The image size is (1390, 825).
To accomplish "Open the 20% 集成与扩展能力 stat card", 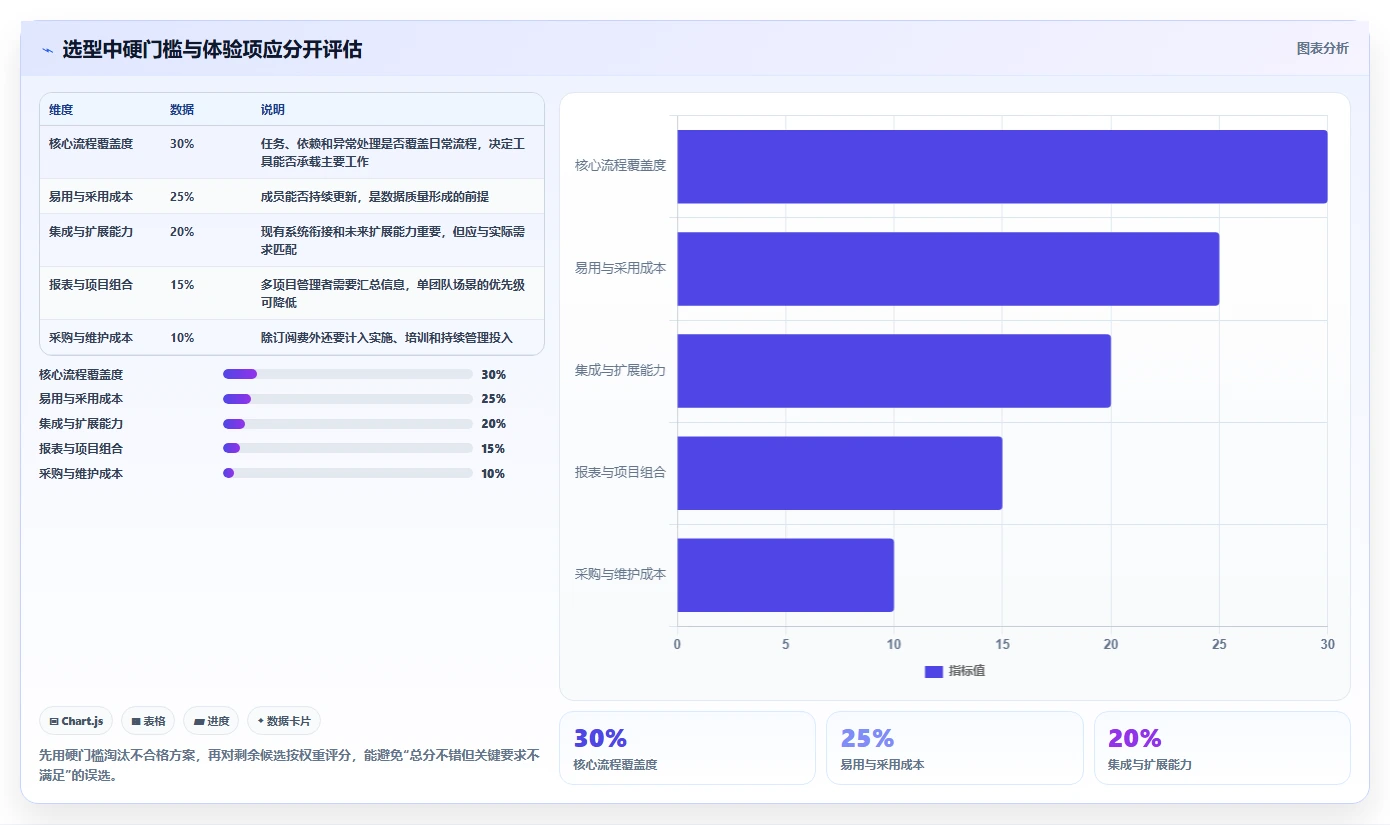I will point(1222,748).
